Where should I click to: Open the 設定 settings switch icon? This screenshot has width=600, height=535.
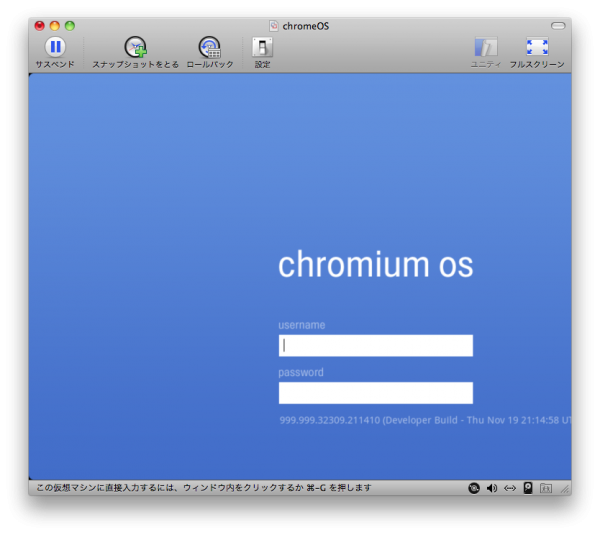(262, 47)
